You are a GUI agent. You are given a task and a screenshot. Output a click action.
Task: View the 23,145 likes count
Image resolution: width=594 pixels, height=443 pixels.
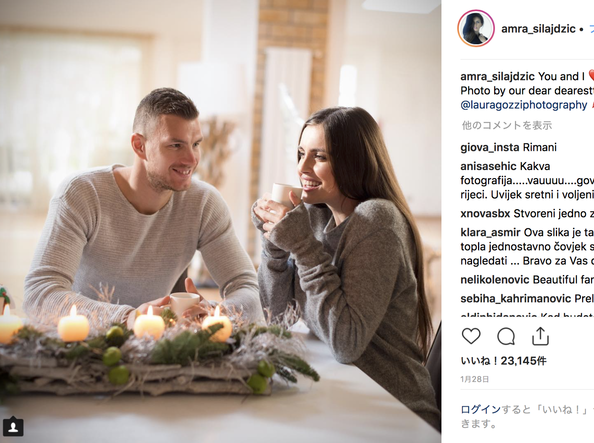[x=503, y=361]
